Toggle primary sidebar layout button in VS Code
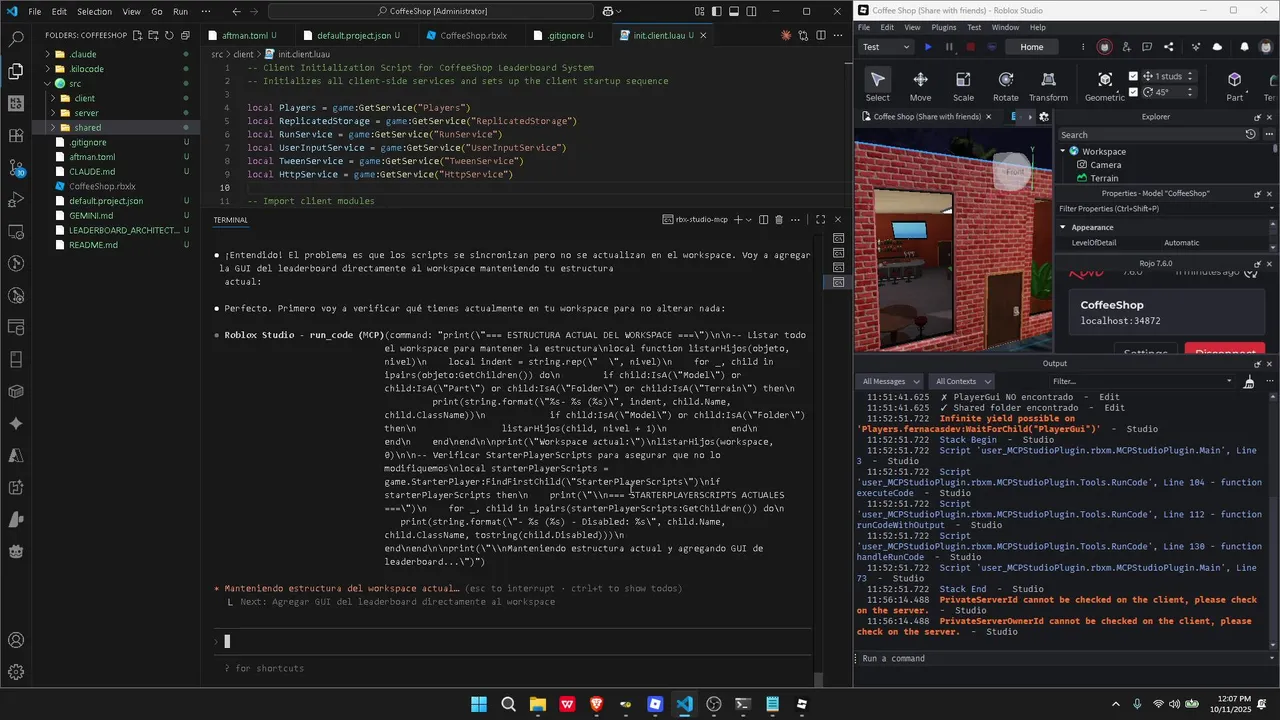 716,11
